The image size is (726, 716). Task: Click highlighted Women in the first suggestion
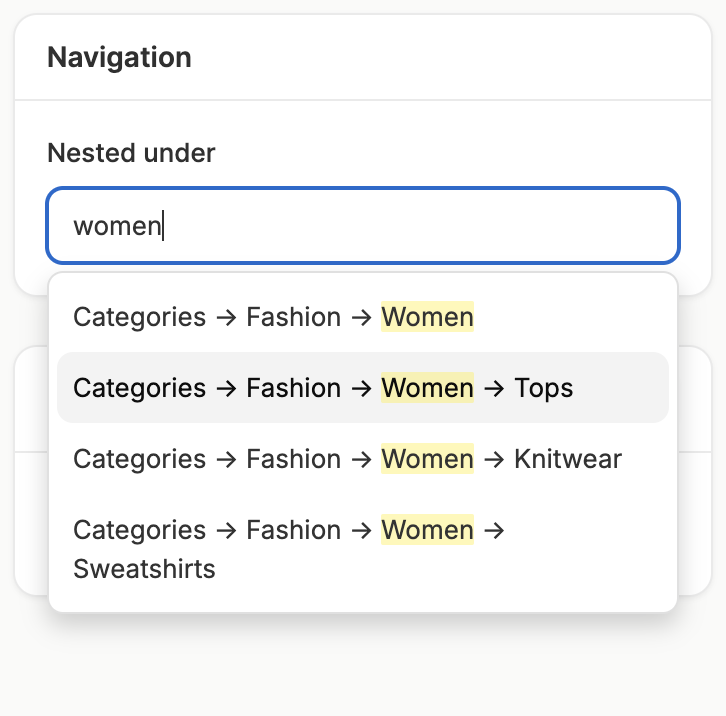point(427,318)
